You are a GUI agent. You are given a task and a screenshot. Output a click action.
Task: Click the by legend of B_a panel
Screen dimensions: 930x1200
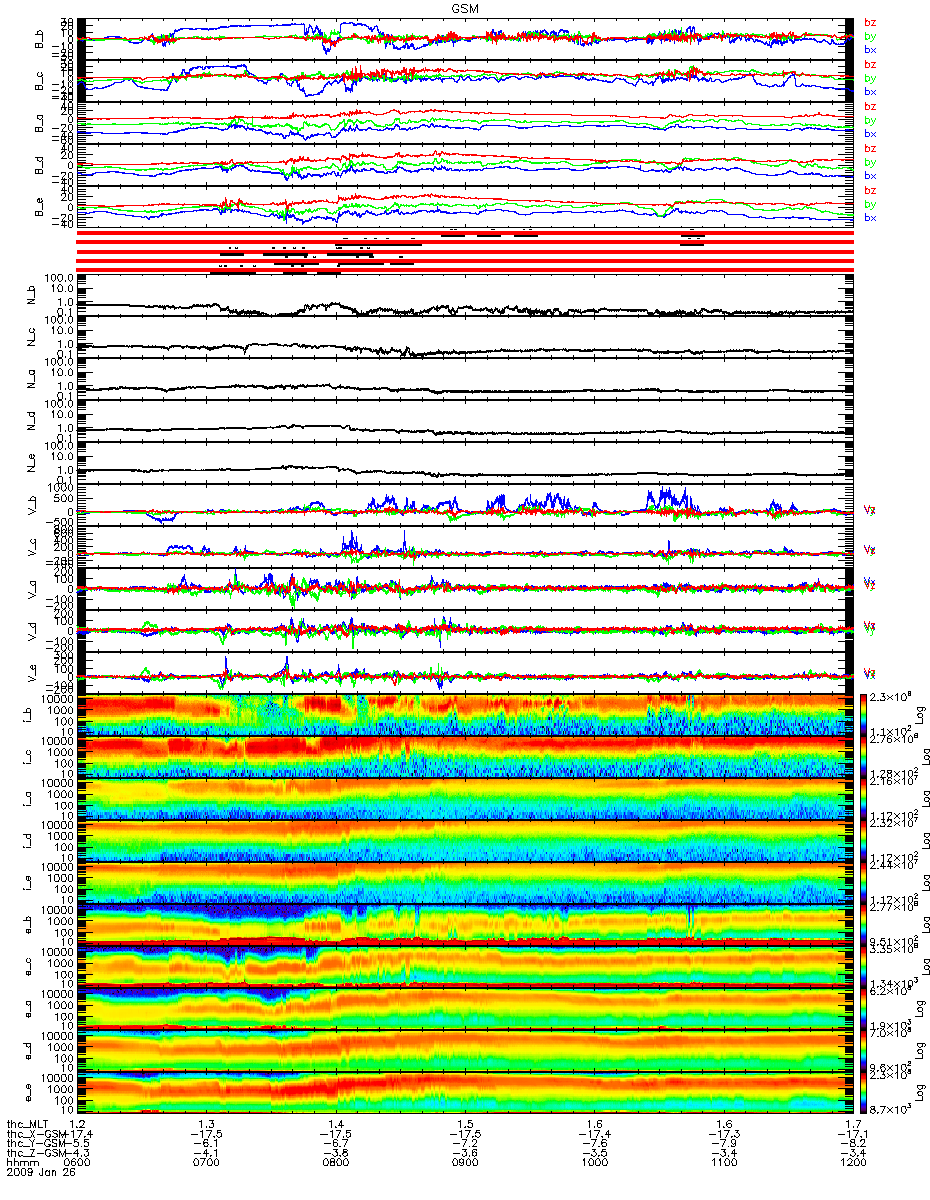[870, 120]
